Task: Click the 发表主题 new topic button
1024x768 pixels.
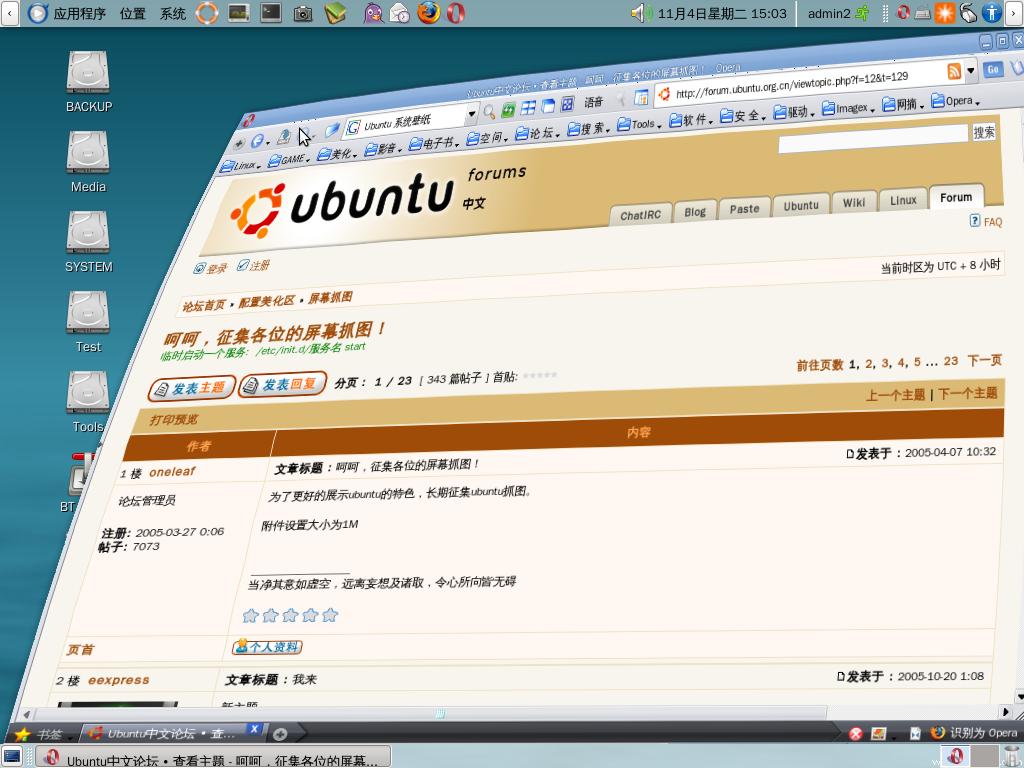Action: point(191,389)
